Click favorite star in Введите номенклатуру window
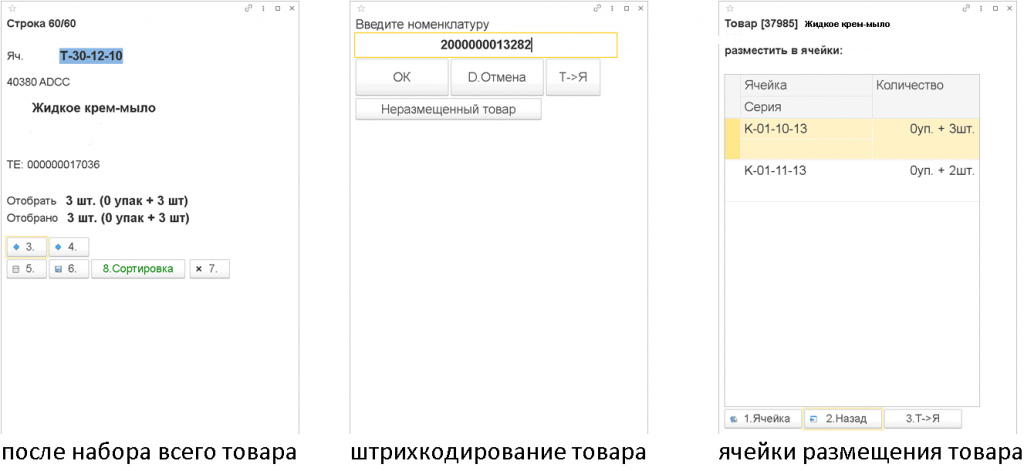Image resolution: width=1024 pixels, height=471 pixels. [360, 8]
